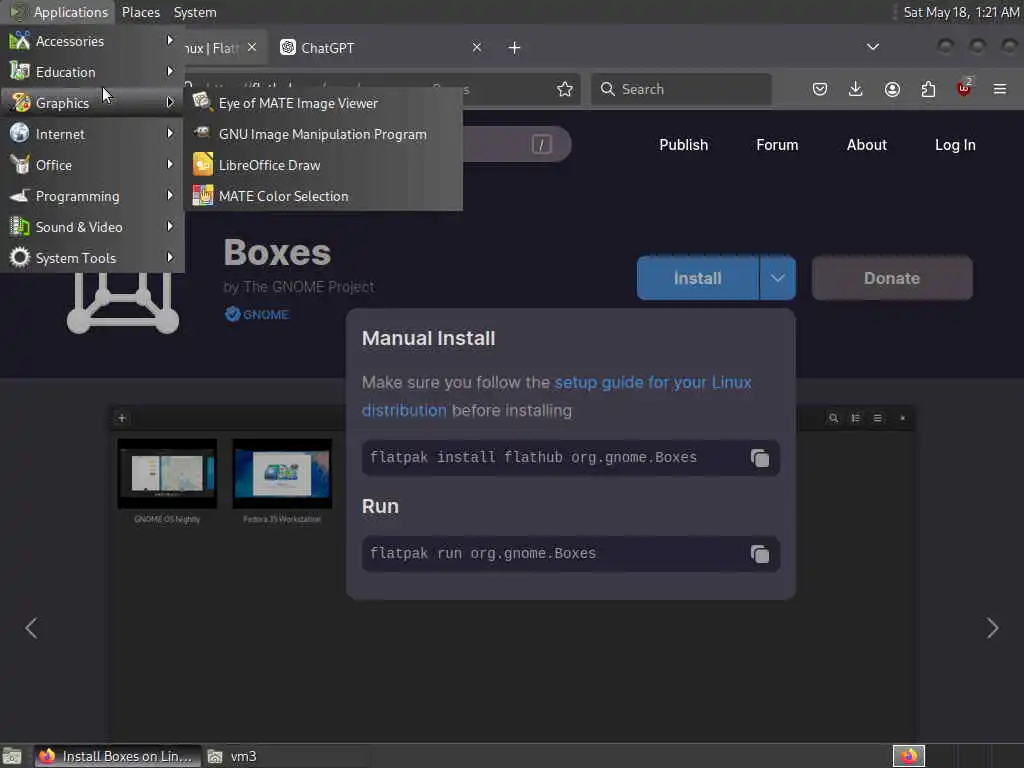Click the Publish link
1024x768 pixels.
(683, 145)
